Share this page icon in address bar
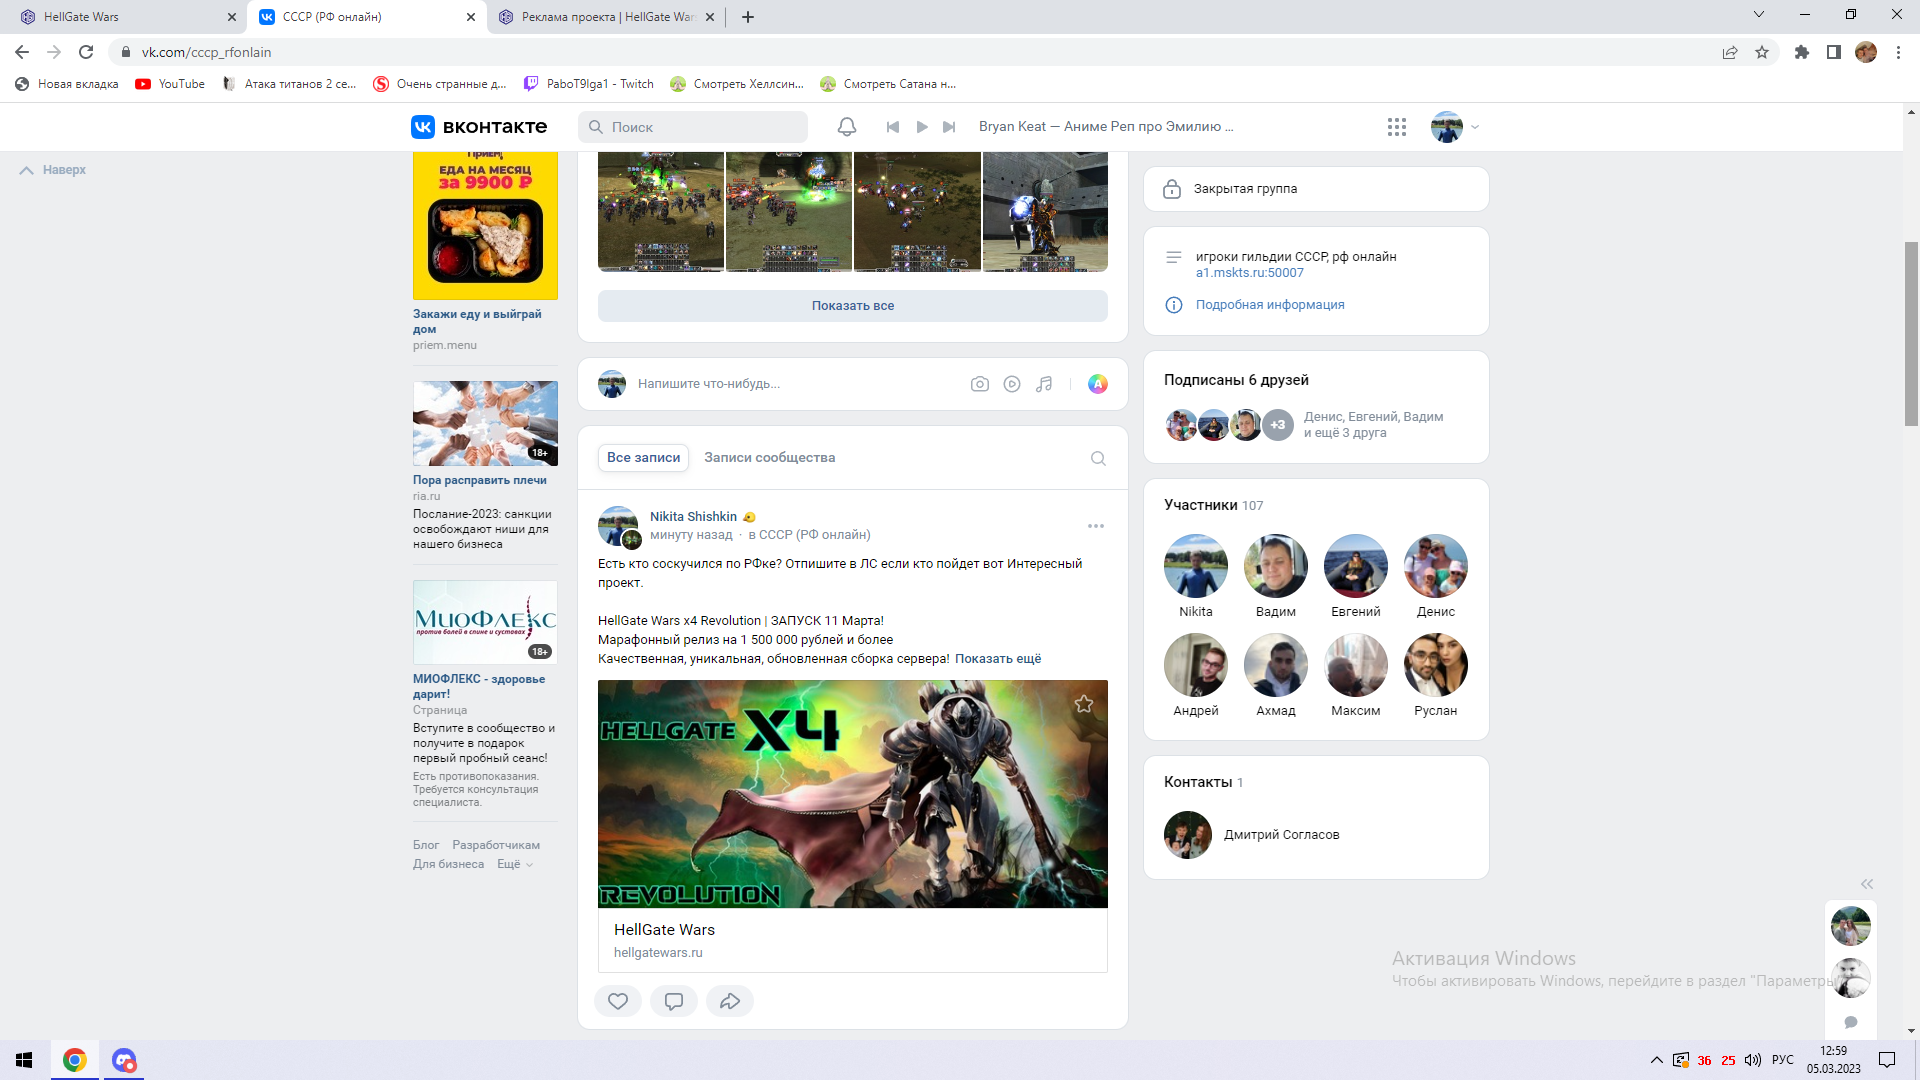 click(x=1730, y=52)
